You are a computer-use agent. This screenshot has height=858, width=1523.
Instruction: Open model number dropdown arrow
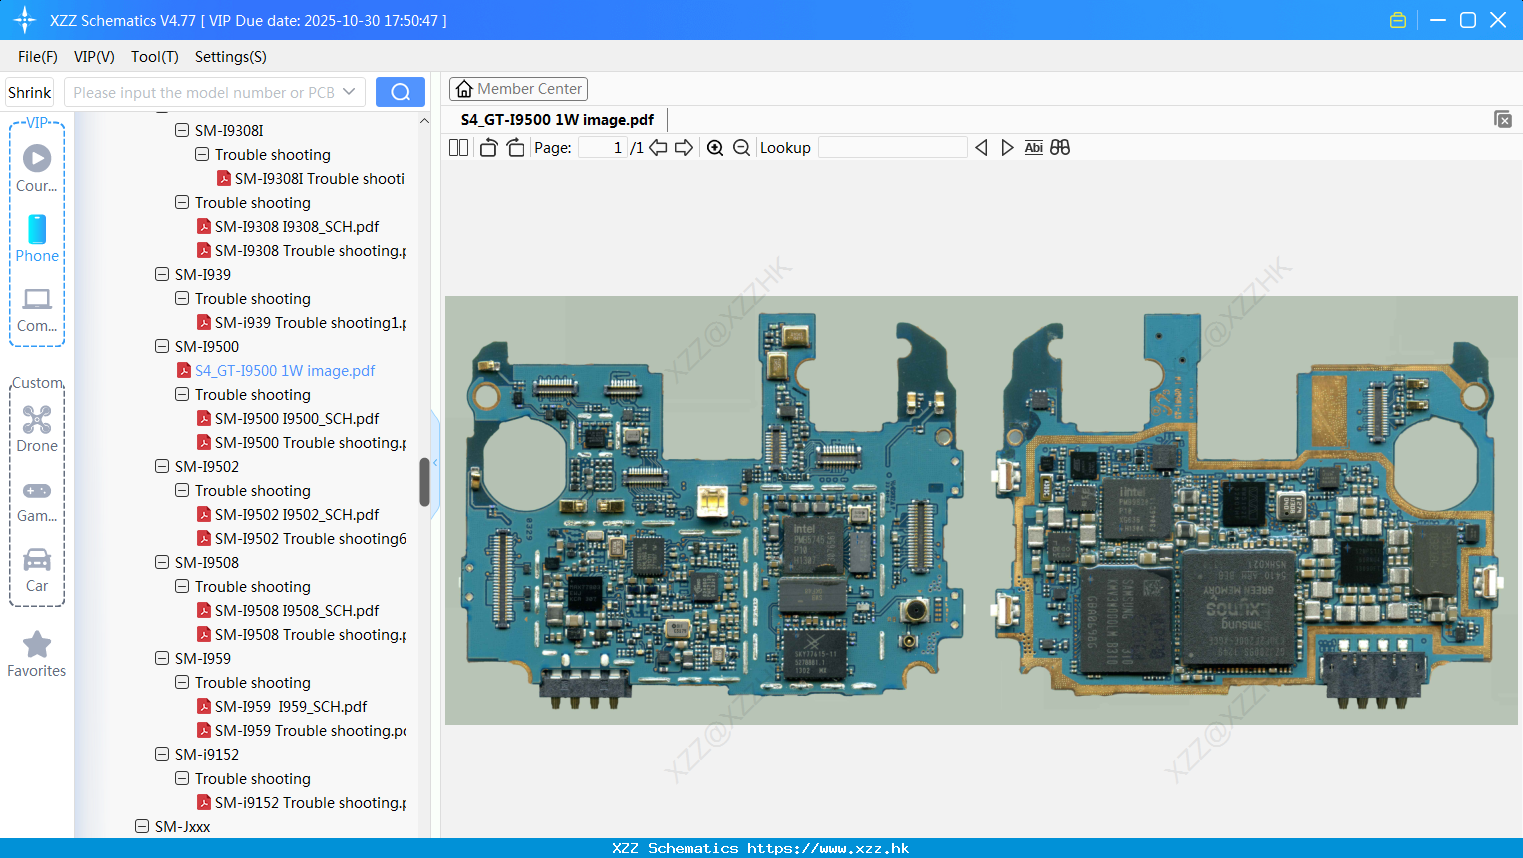[349, 92]
